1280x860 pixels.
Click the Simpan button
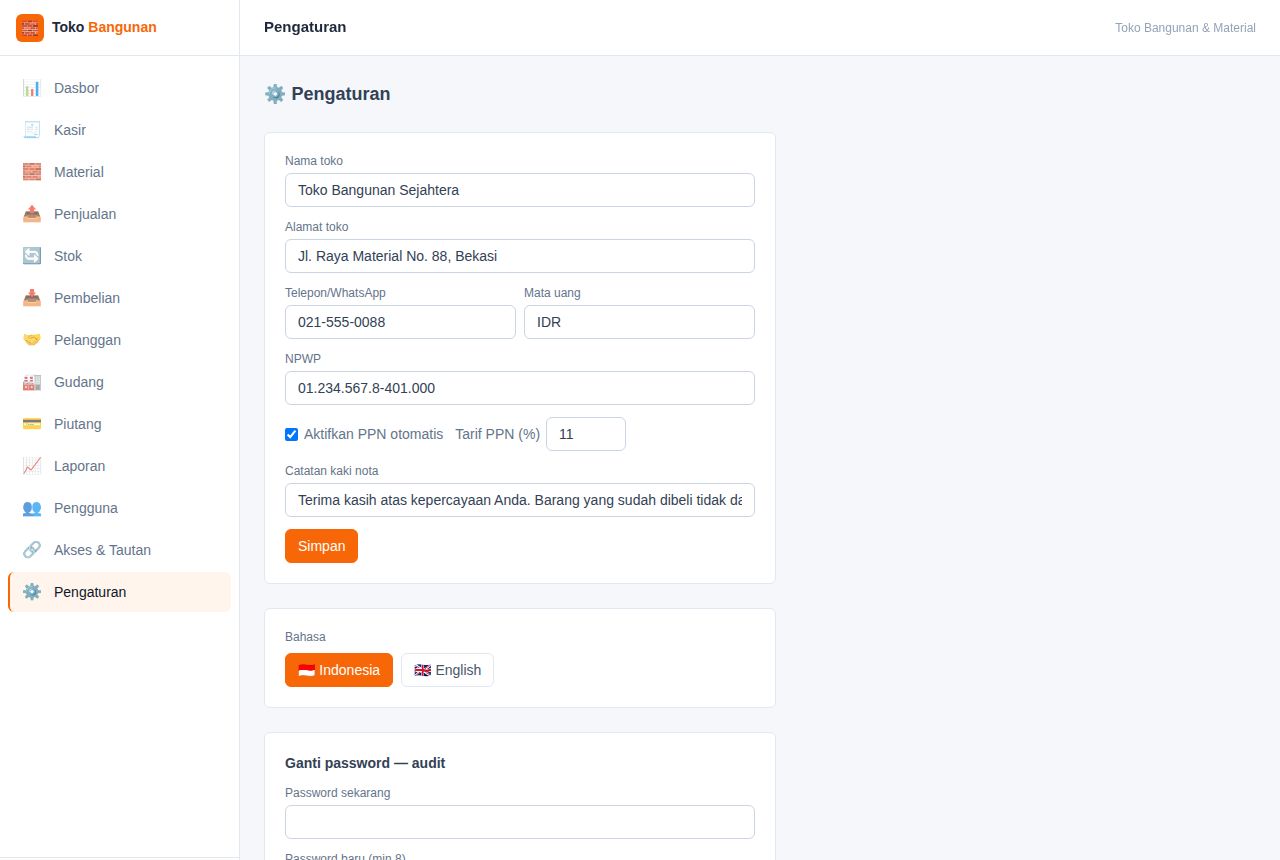(321, 546)
